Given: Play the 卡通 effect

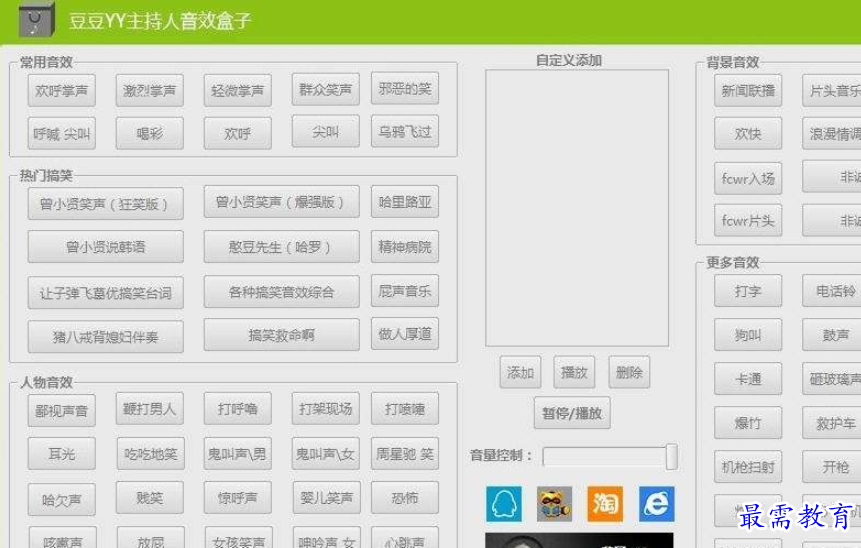Looking at the screenshot, I should (748, 379).
